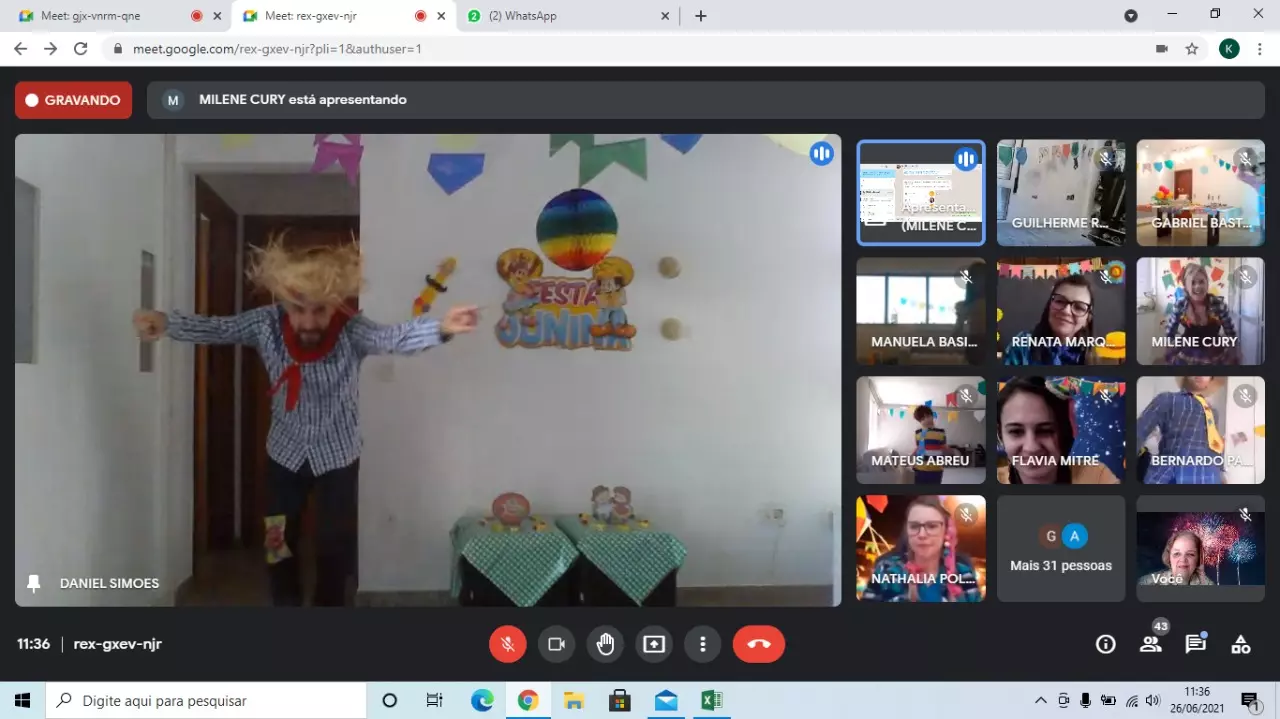Toggle the camera off
The height and width of the screenshot is (719, 1280).
pos(556,644)
